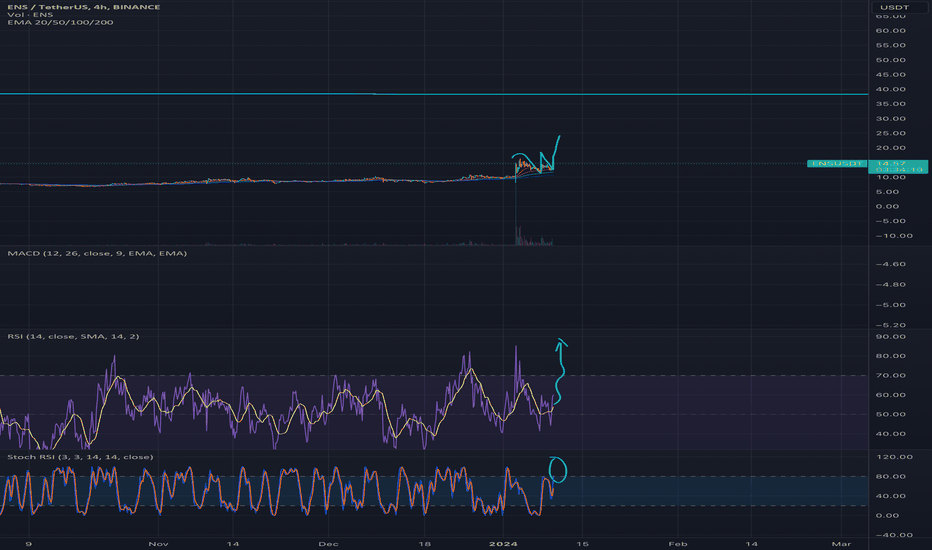This screenshot has height=550, width=932.
Task: Click the 70.00 RSI scale label
Action: [x=890, y=376]
